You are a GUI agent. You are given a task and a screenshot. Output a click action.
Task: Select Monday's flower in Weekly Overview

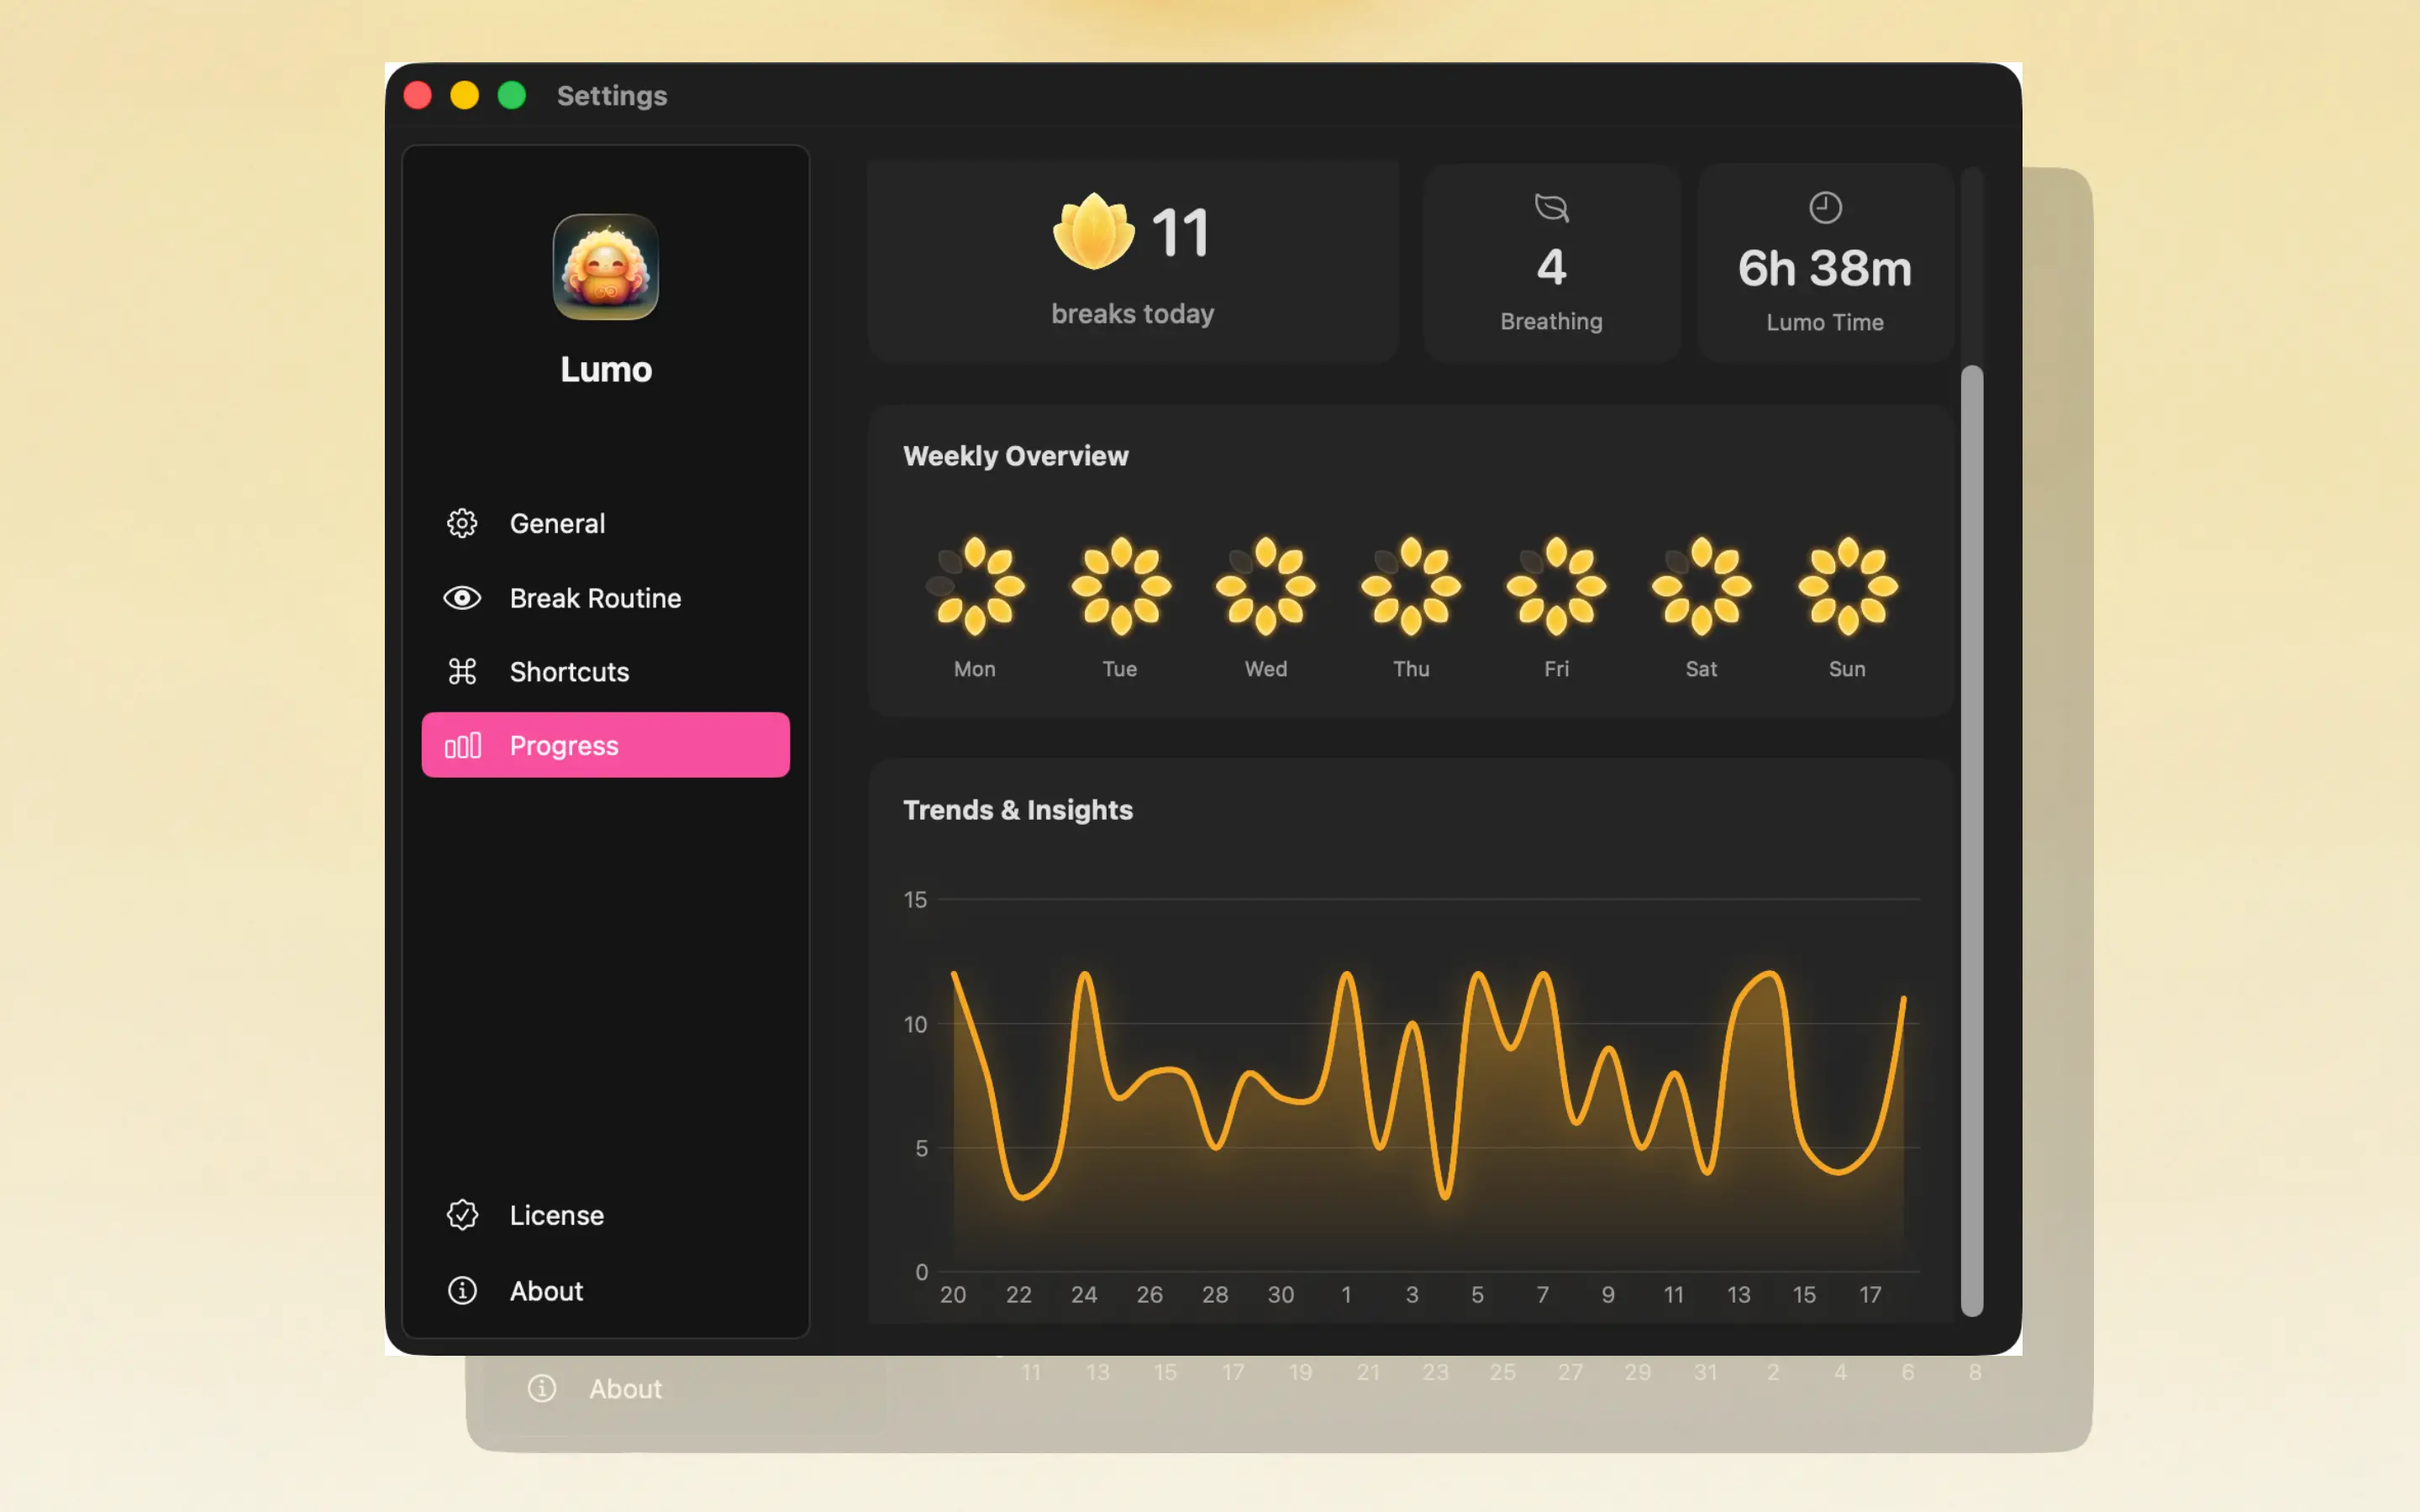click(975, 588)
